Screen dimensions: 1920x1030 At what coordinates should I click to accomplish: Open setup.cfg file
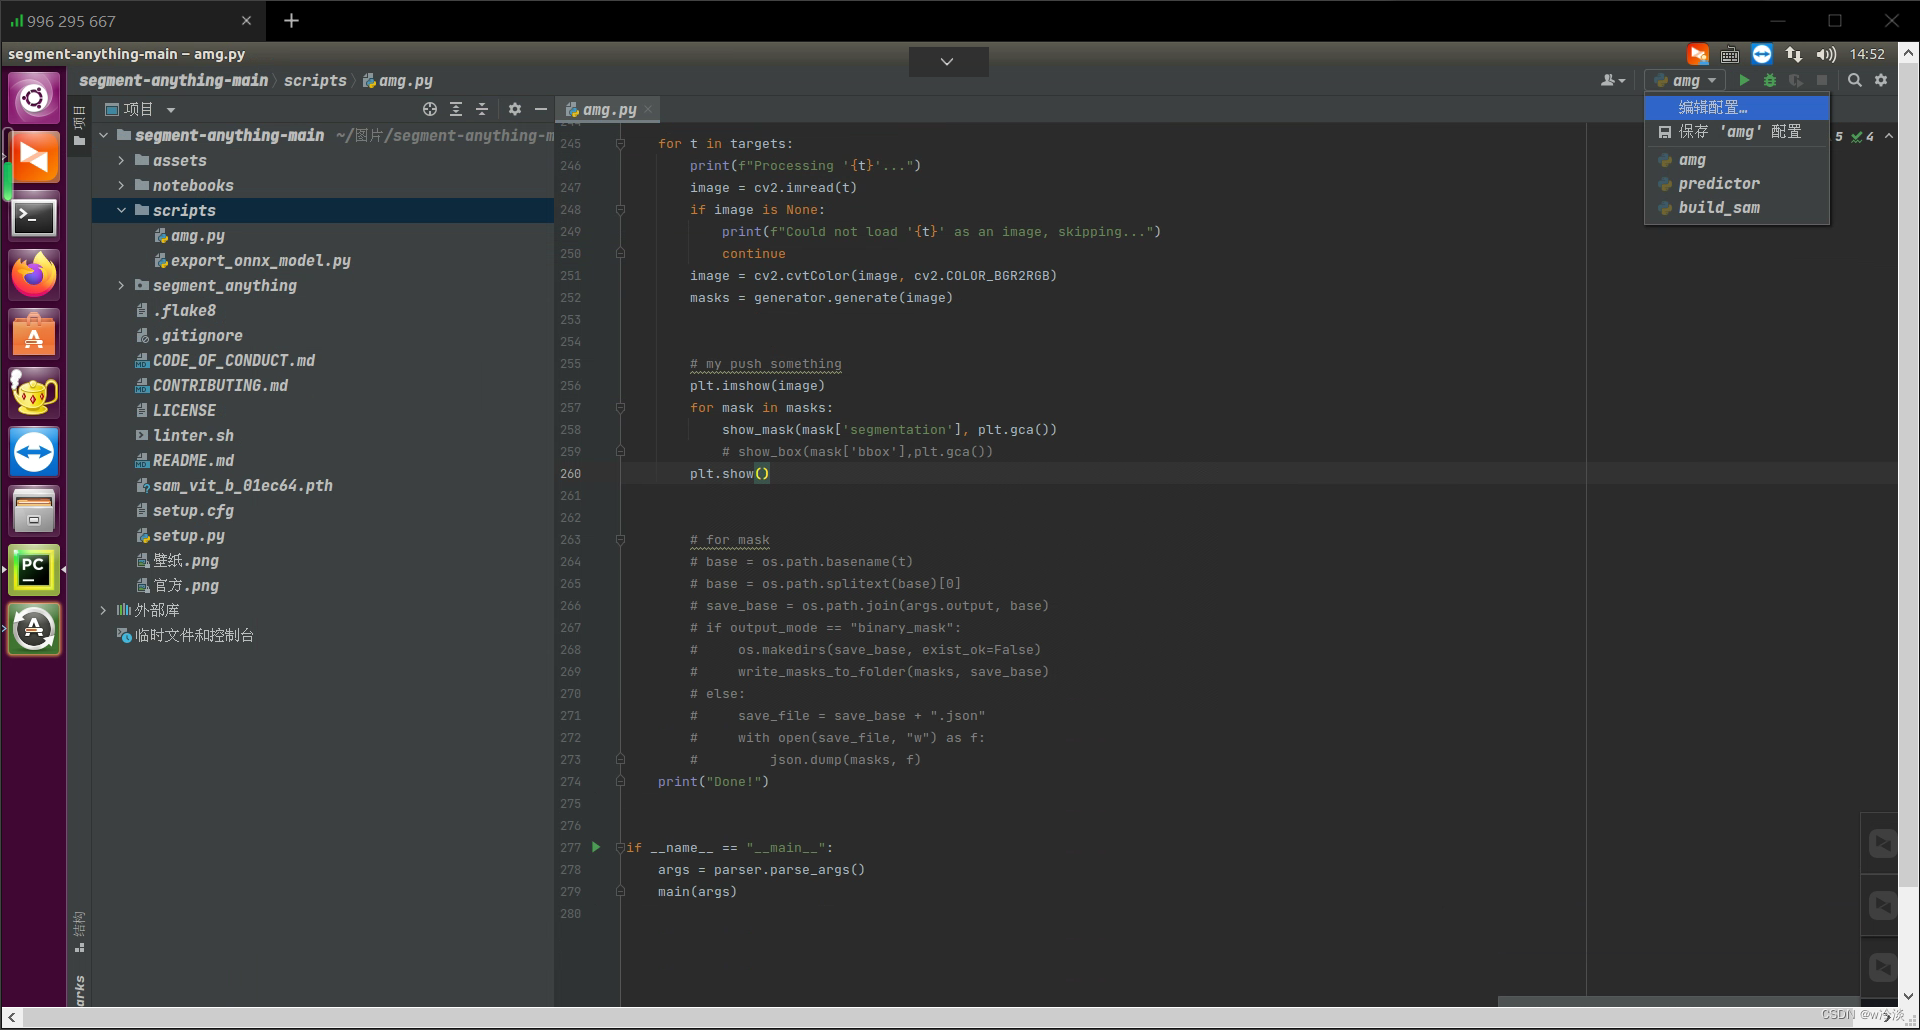coord(185,510)
